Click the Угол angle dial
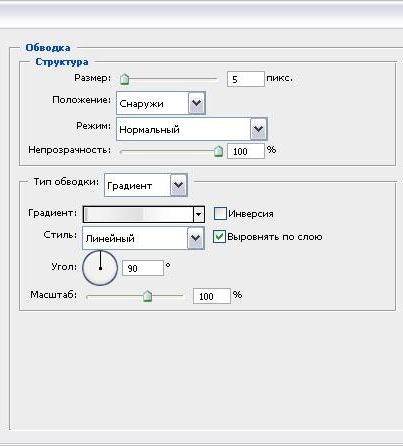Image resolution: width=403 pixels, height=446 pixels. [x=100, y=268]
